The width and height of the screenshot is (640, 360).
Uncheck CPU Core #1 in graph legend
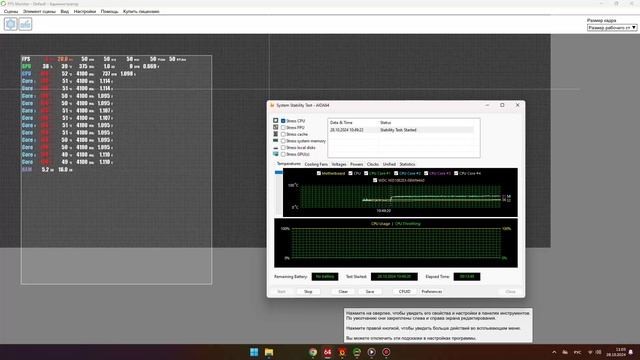tap(366, 173)
